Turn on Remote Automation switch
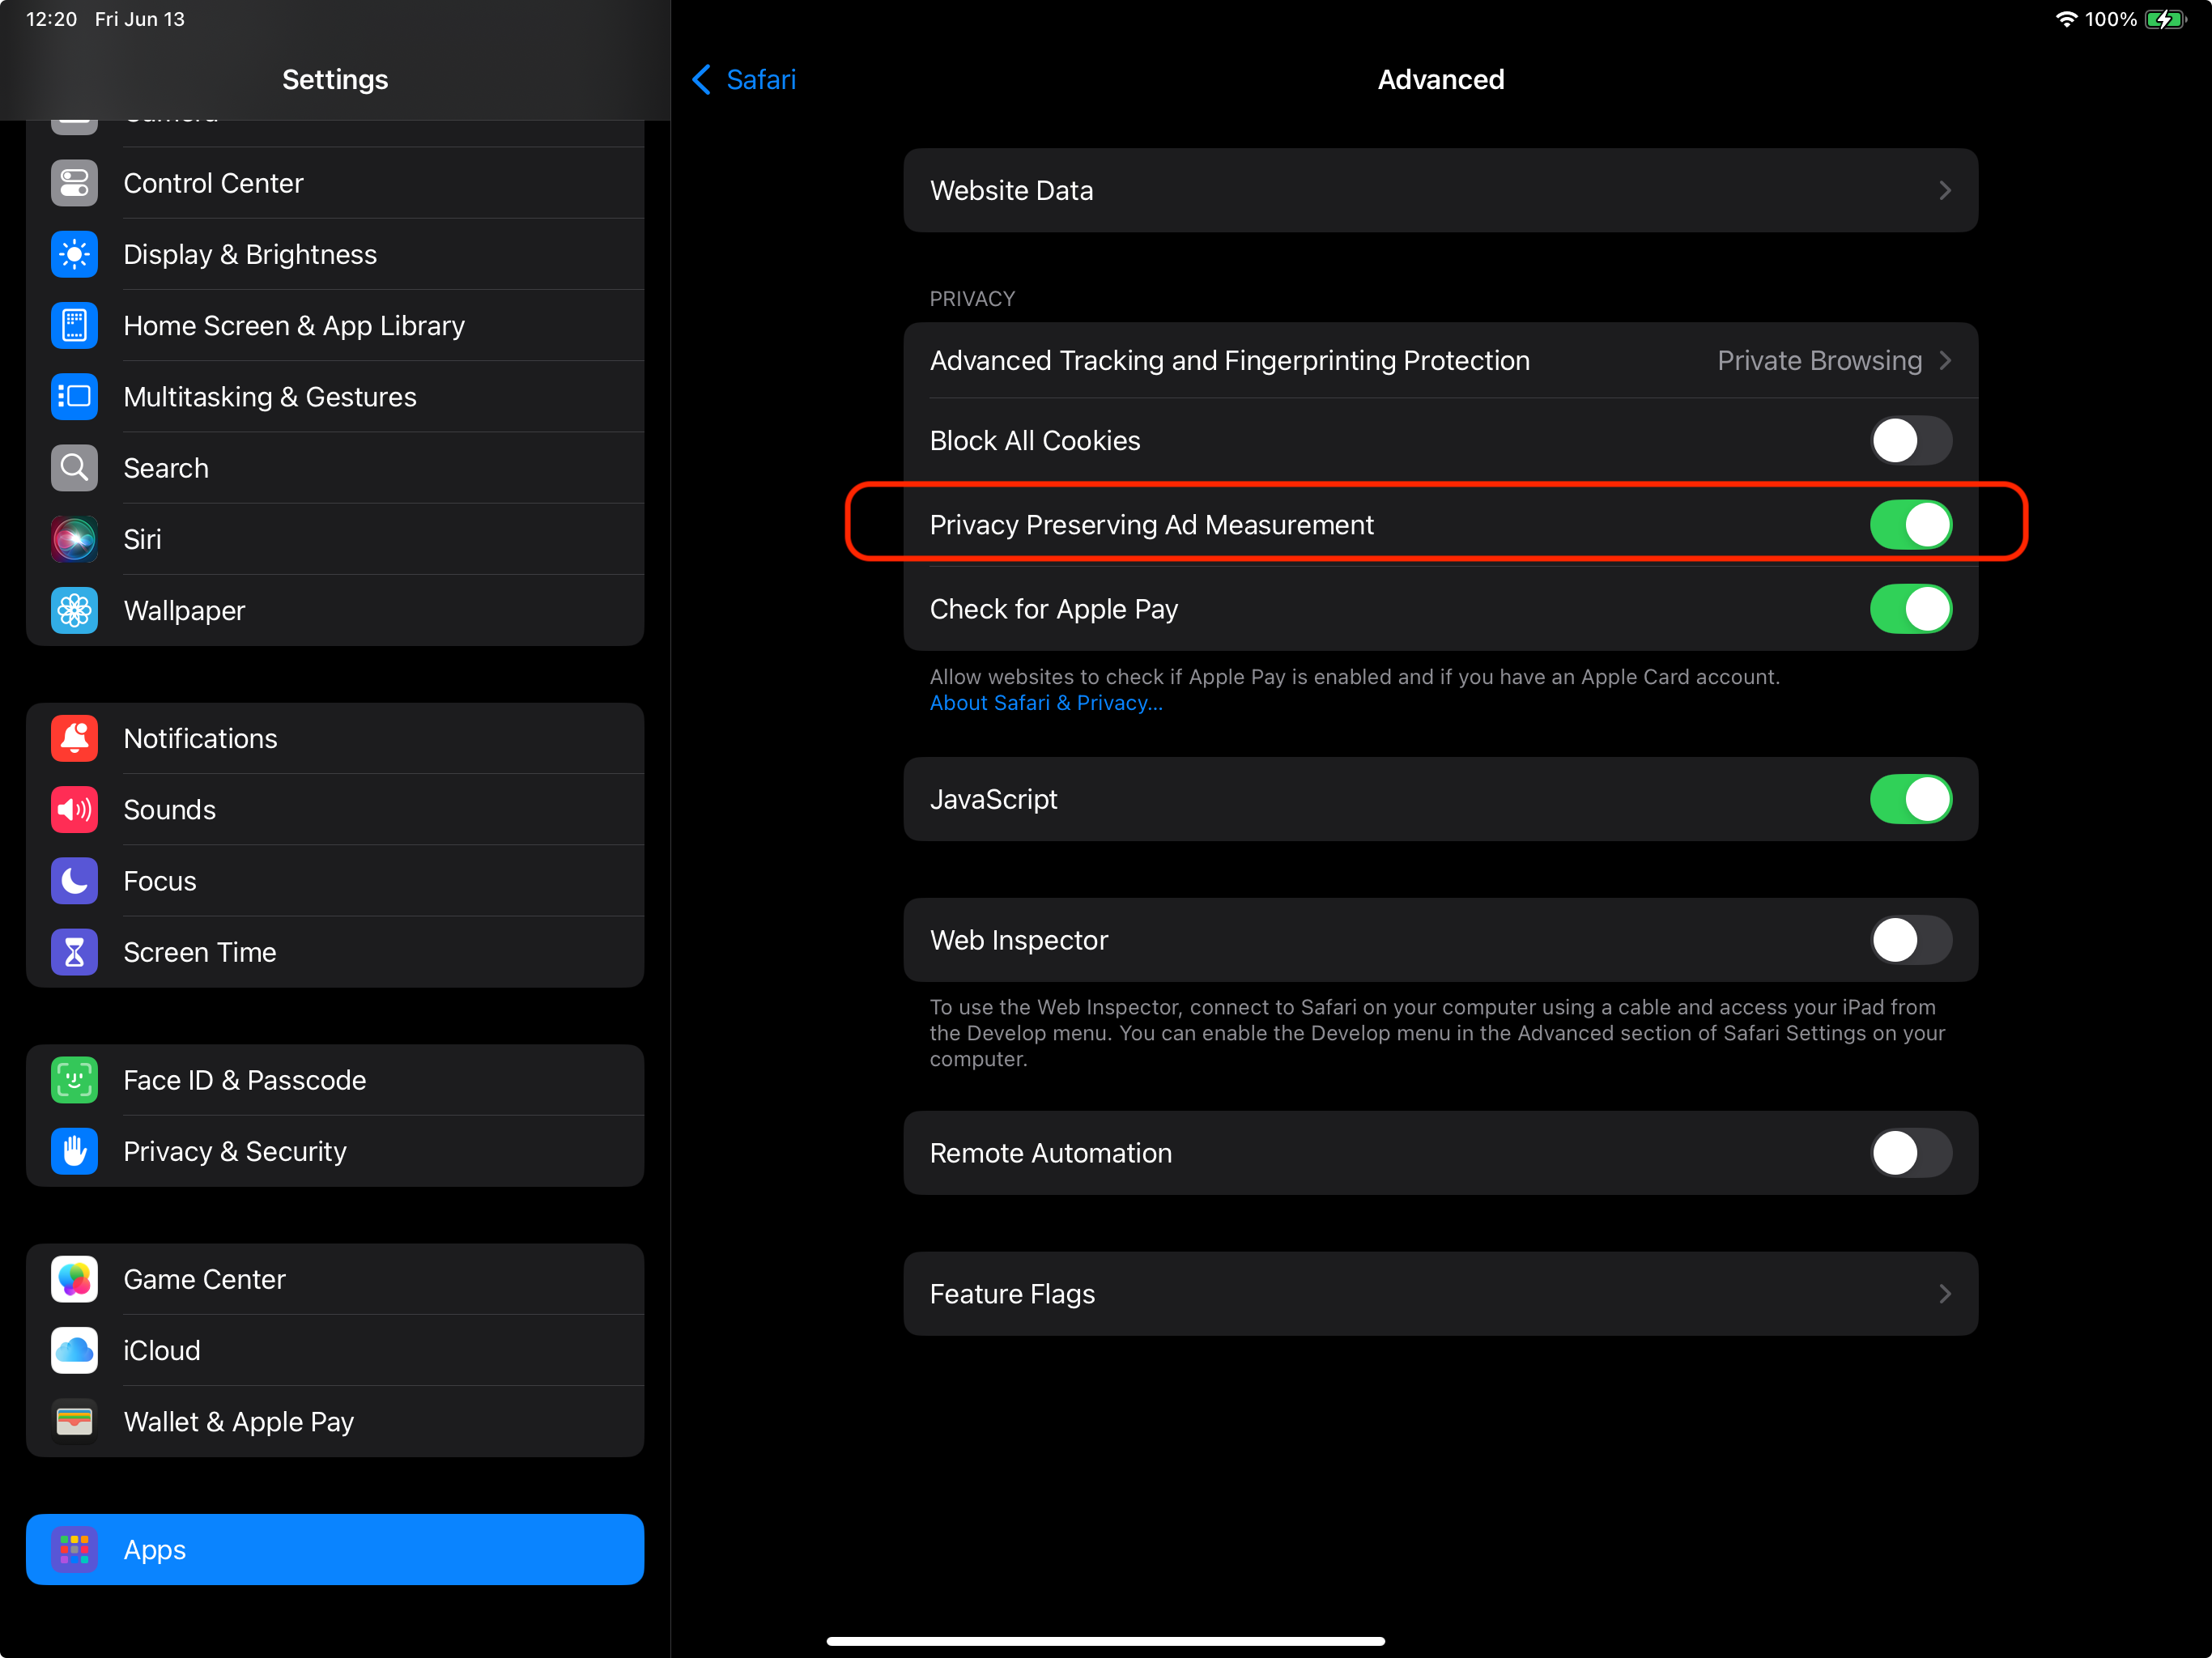 [x=1911, y=1153]
